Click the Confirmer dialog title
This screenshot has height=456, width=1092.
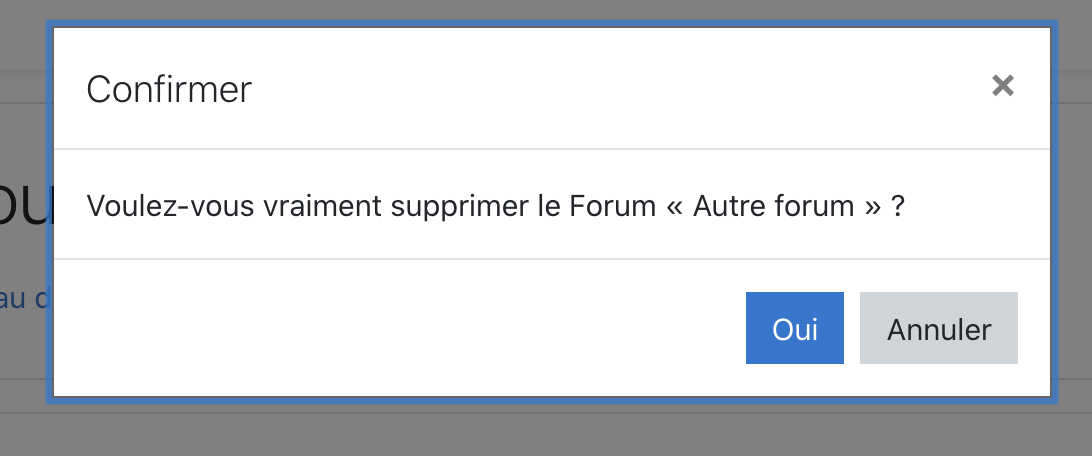point(169,90)
